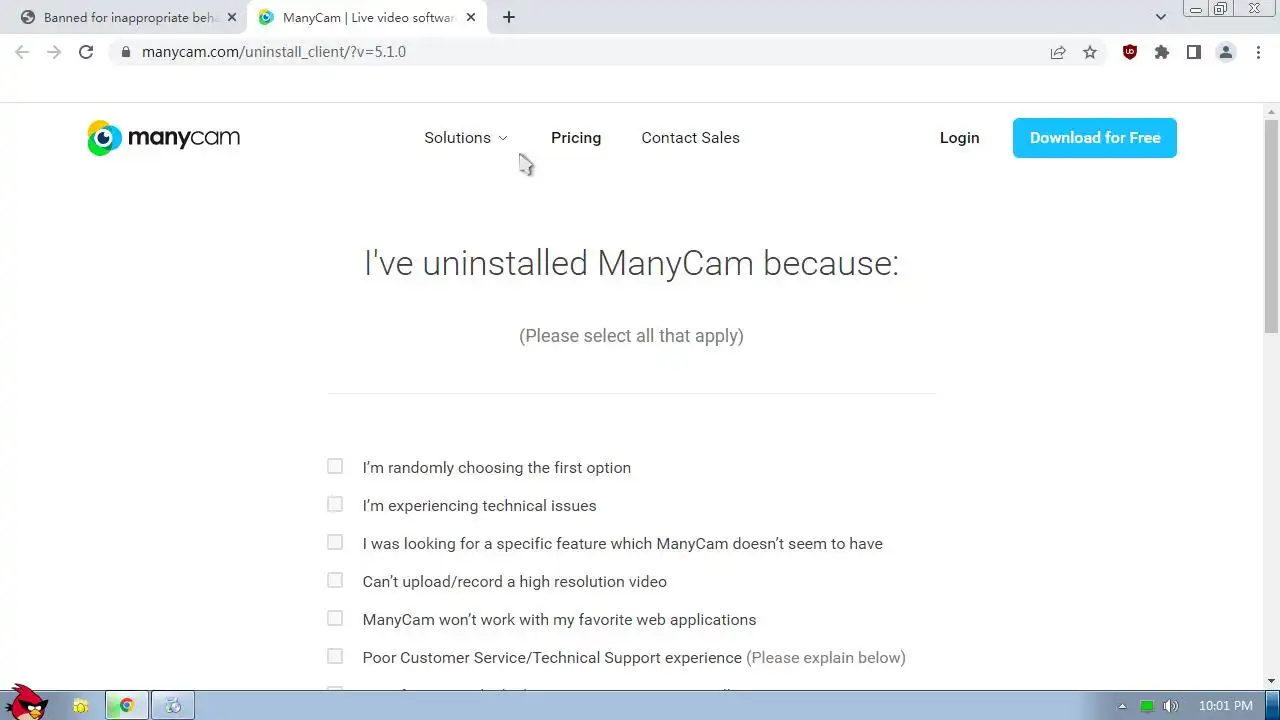This screenshot has width=1280, height=720.
Task: Open the Pricing page
Action: [x=576, y=138]
